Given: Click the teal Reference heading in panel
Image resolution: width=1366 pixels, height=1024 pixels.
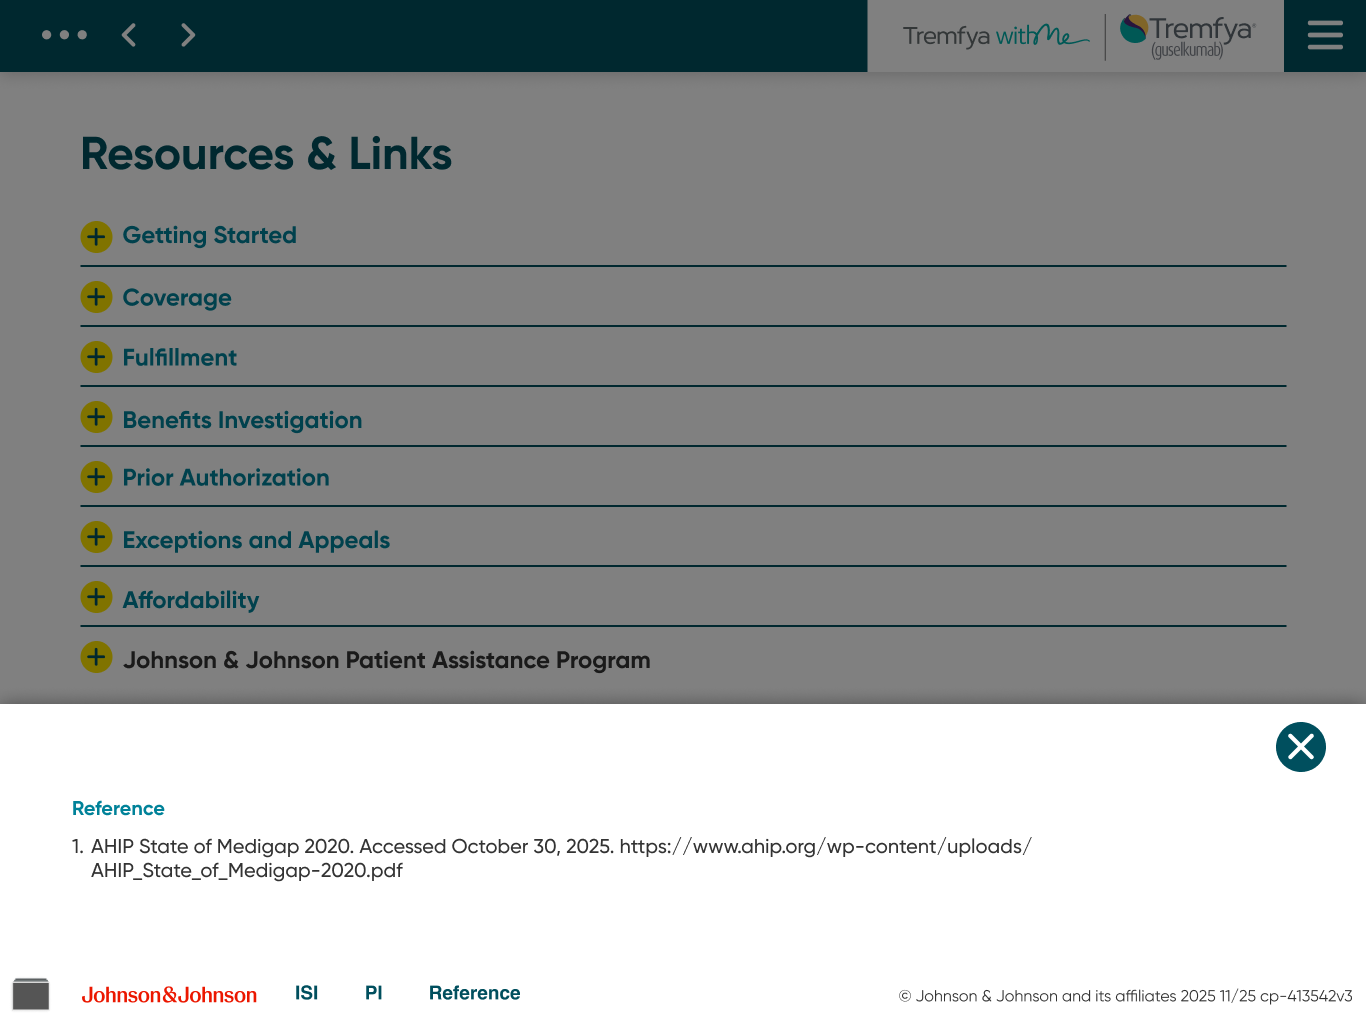Looking at the screenshot, I should tap(118, 808).
